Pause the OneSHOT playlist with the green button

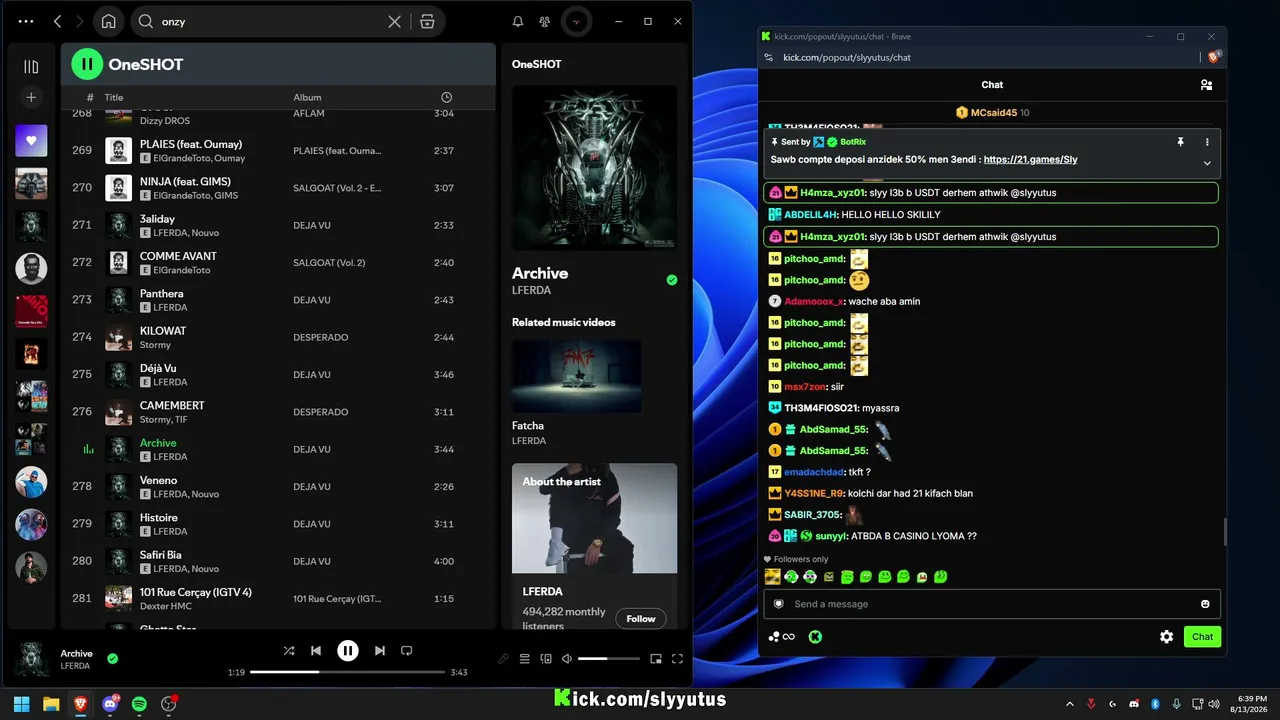pyautogui.click(x=87, y=64)
